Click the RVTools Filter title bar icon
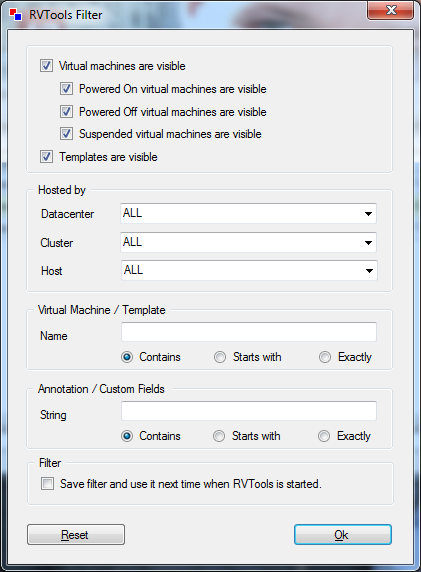The width and height of the screenshot is (421, 572). tap(16, 15)
